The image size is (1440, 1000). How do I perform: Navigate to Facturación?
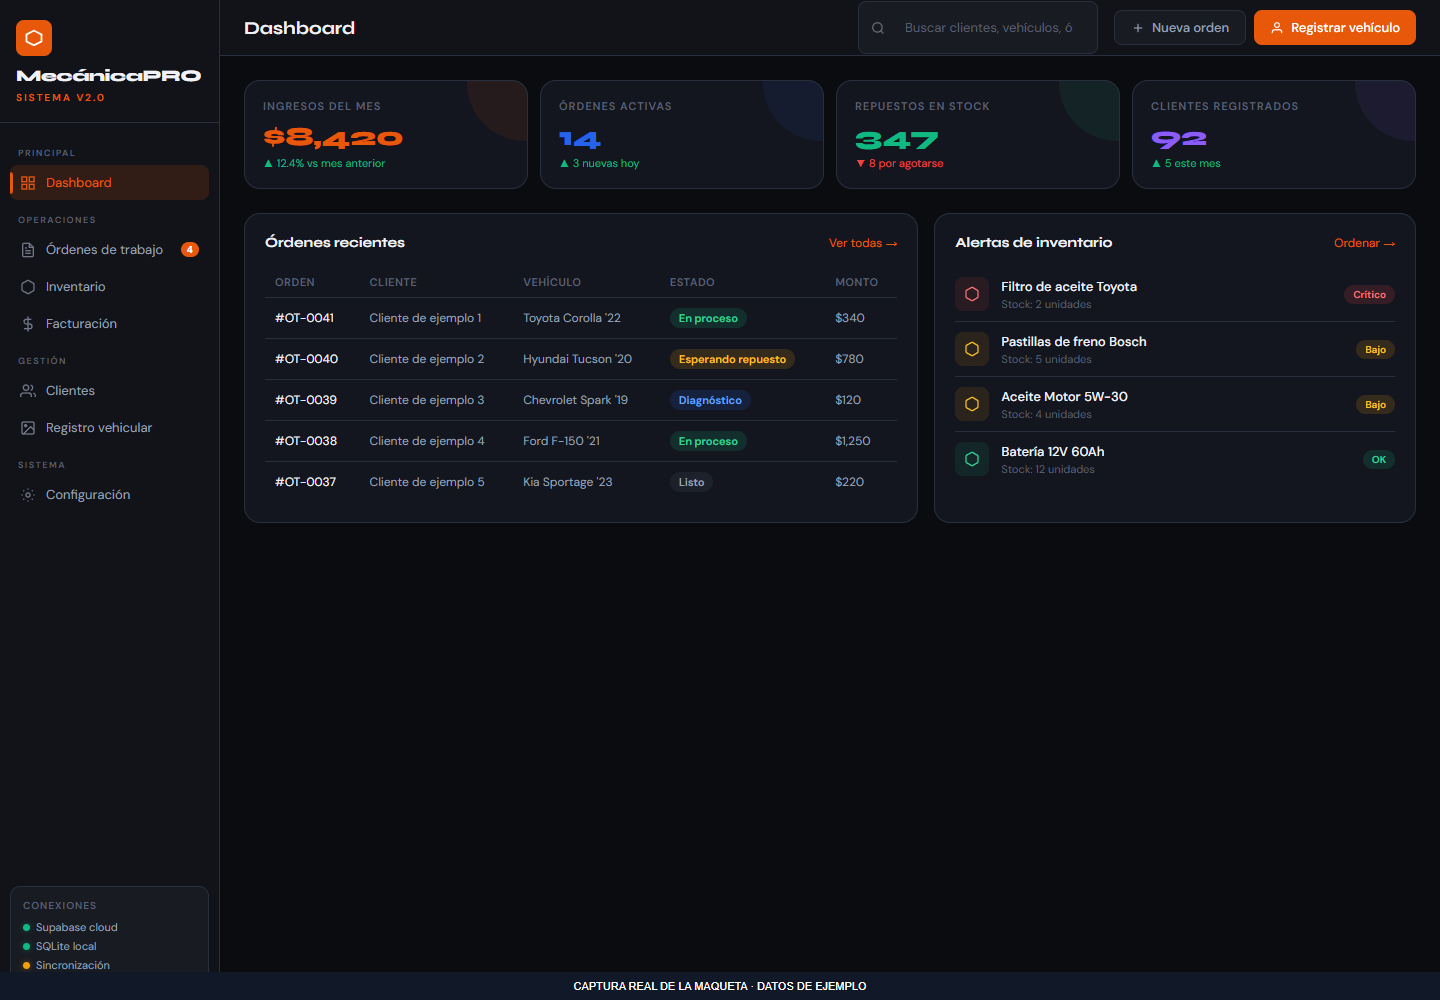click(110, 324)
